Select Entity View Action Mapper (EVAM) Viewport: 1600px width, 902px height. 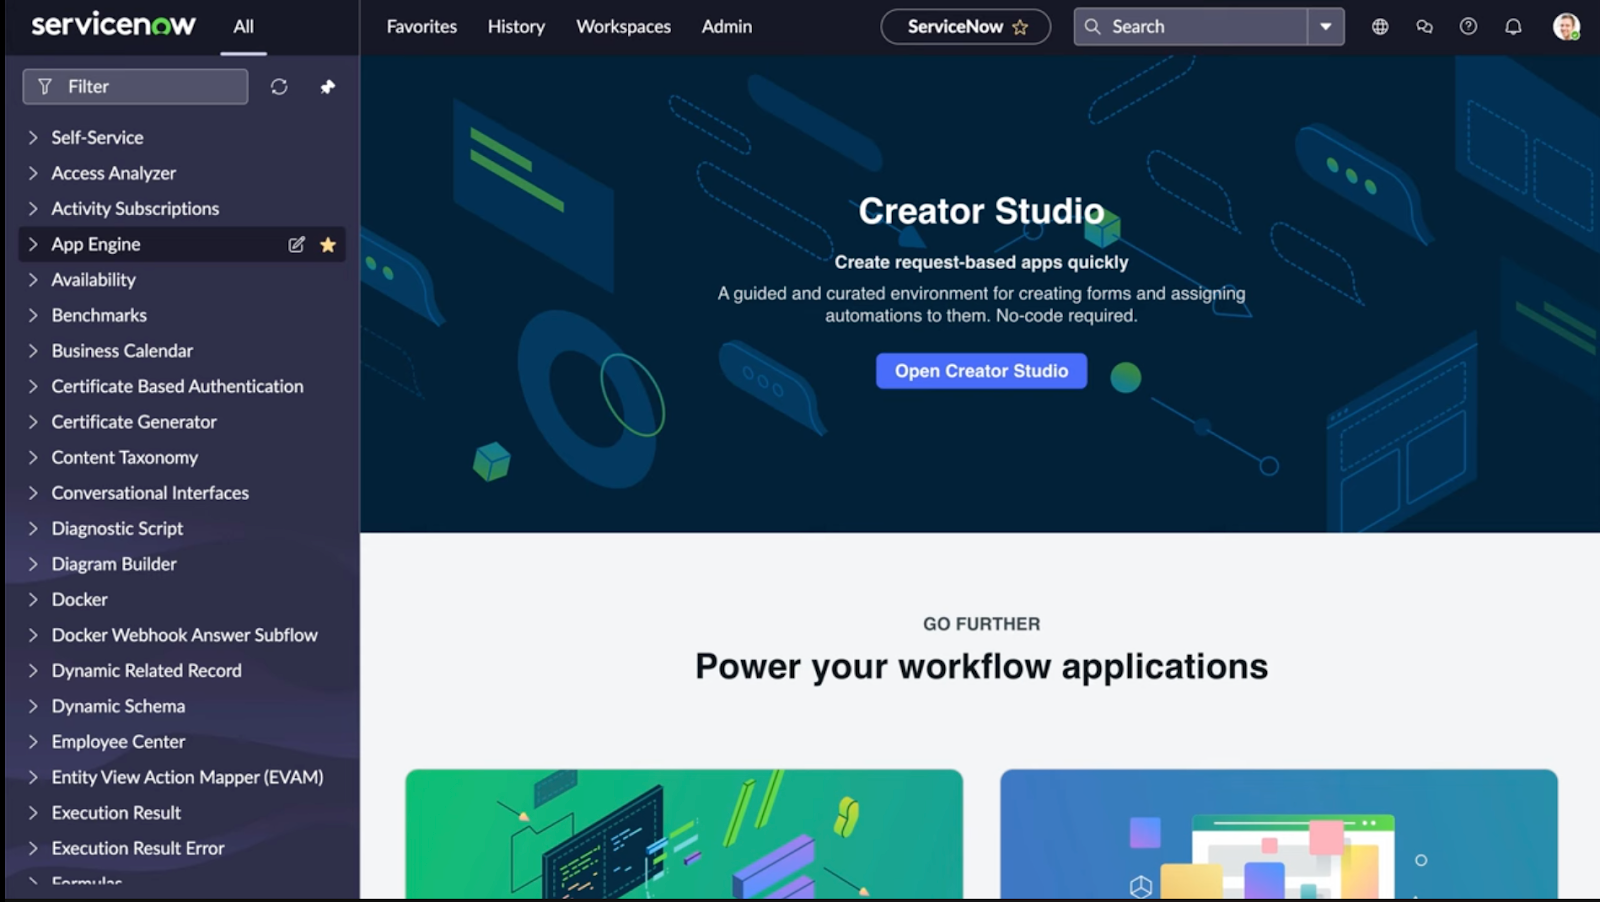point(187,777)
